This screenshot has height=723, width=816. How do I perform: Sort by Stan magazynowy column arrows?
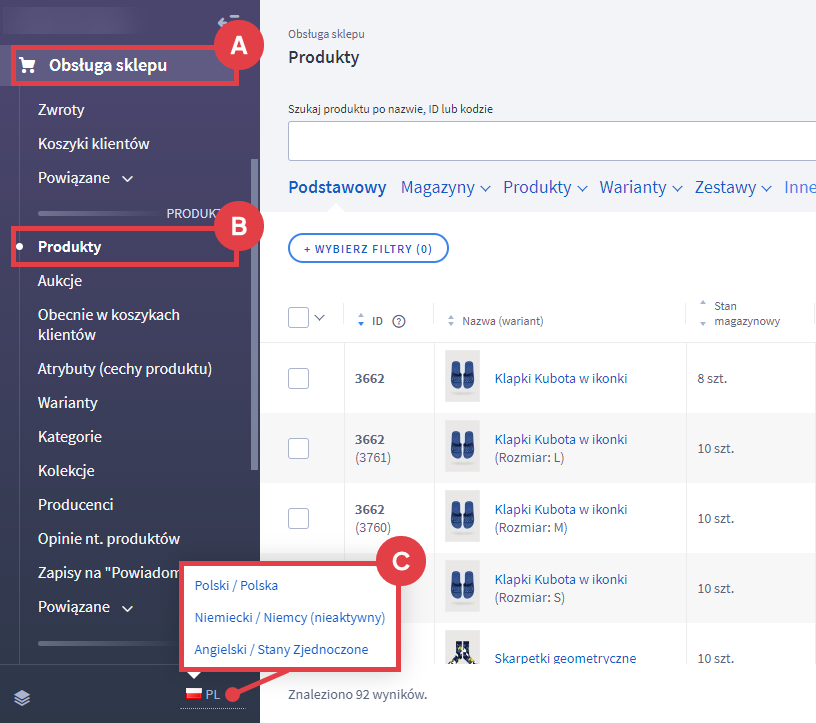click(x=703, y=314)
